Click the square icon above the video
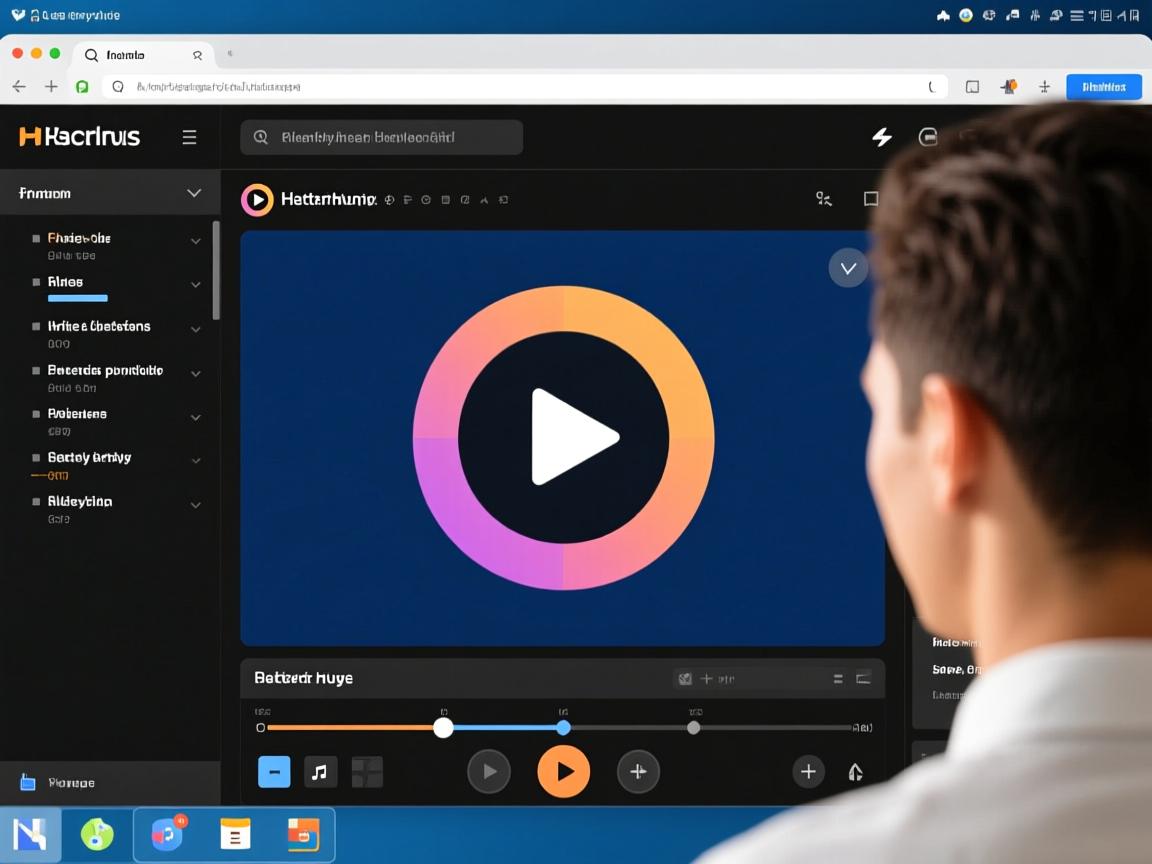 871,199
